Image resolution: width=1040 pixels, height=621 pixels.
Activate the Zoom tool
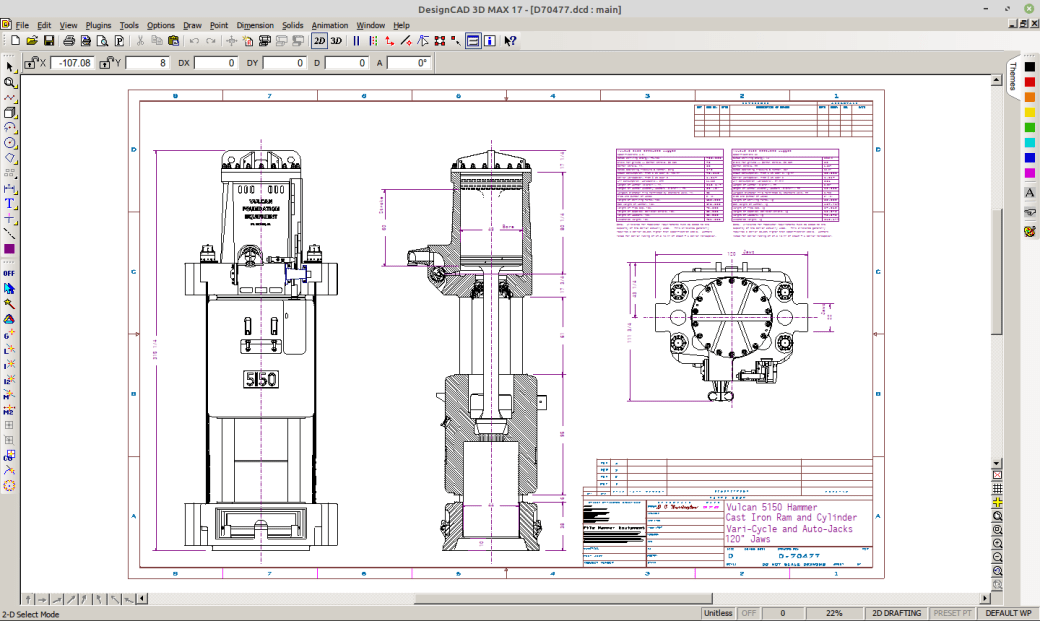(x=10, y=83)
